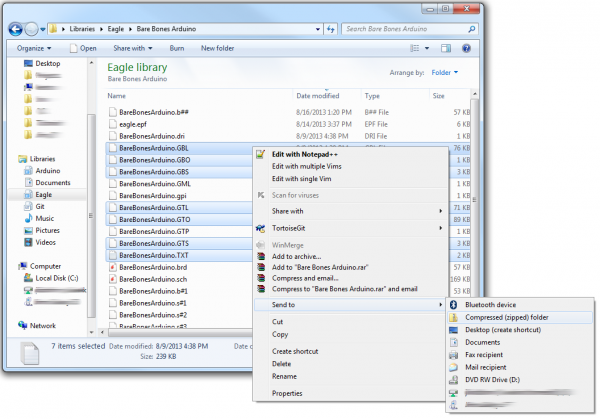Click the WinRAR icon beside Add to archive

(x=262, y=255)
